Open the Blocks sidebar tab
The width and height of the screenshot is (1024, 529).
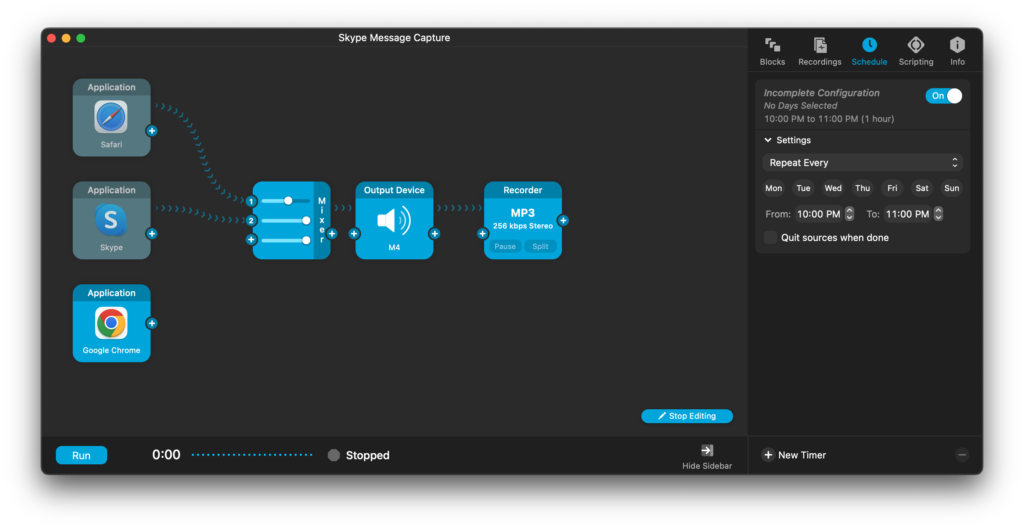click(x=772, y=52)
